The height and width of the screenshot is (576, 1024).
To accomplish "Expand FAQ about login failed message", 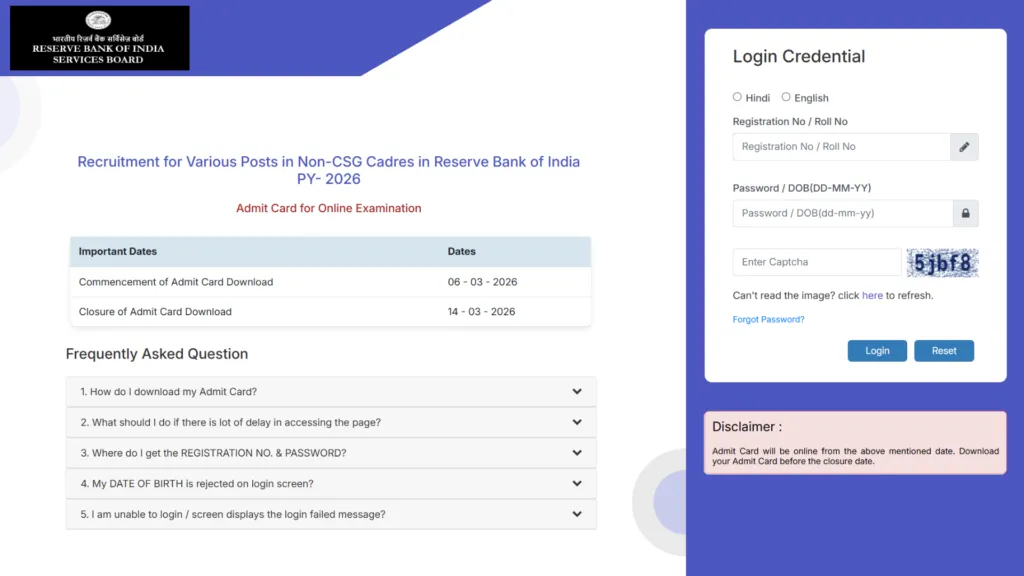I will pos(330,514).
